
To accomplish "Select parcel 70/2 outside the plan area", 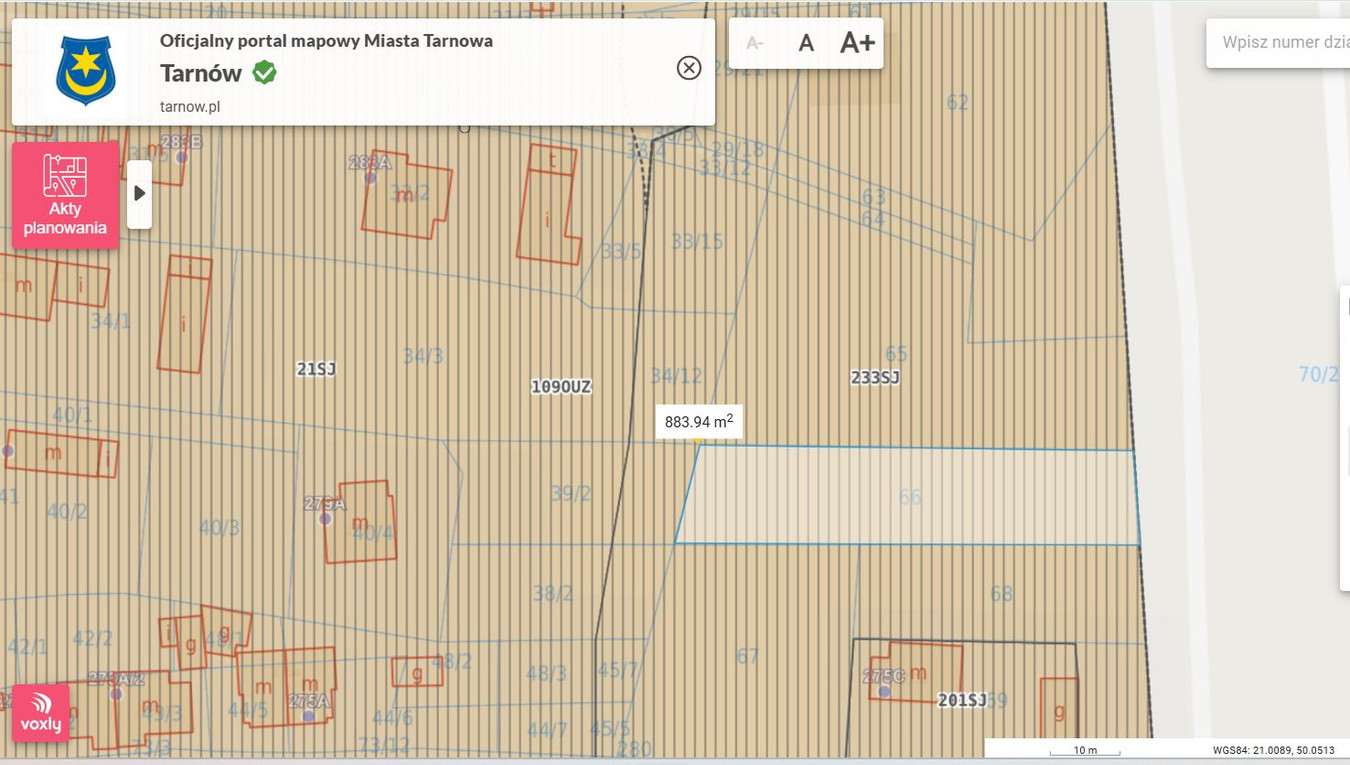I will tap(1318, 374).
